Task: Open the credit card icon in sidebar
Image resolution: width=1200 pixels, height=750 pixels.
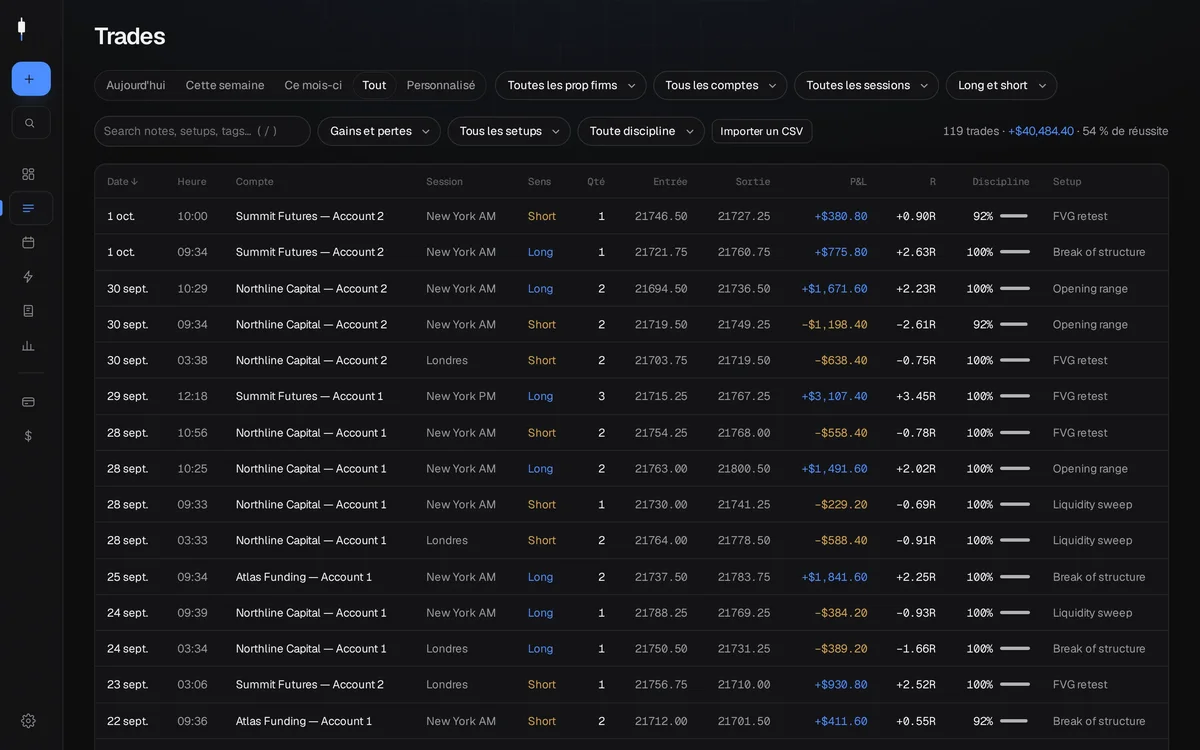Action: click(x=28, y=401)
